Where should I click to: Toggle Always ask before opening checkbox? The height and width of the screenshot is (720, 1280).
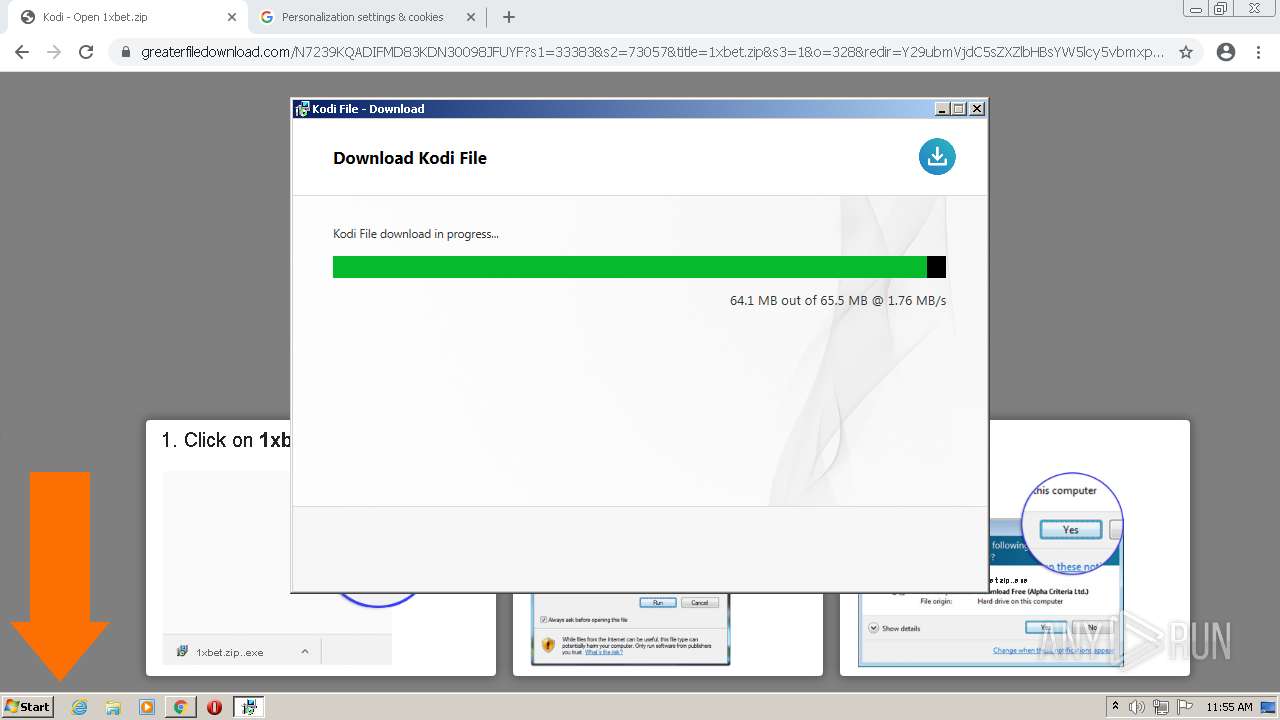tap(543, 620)
